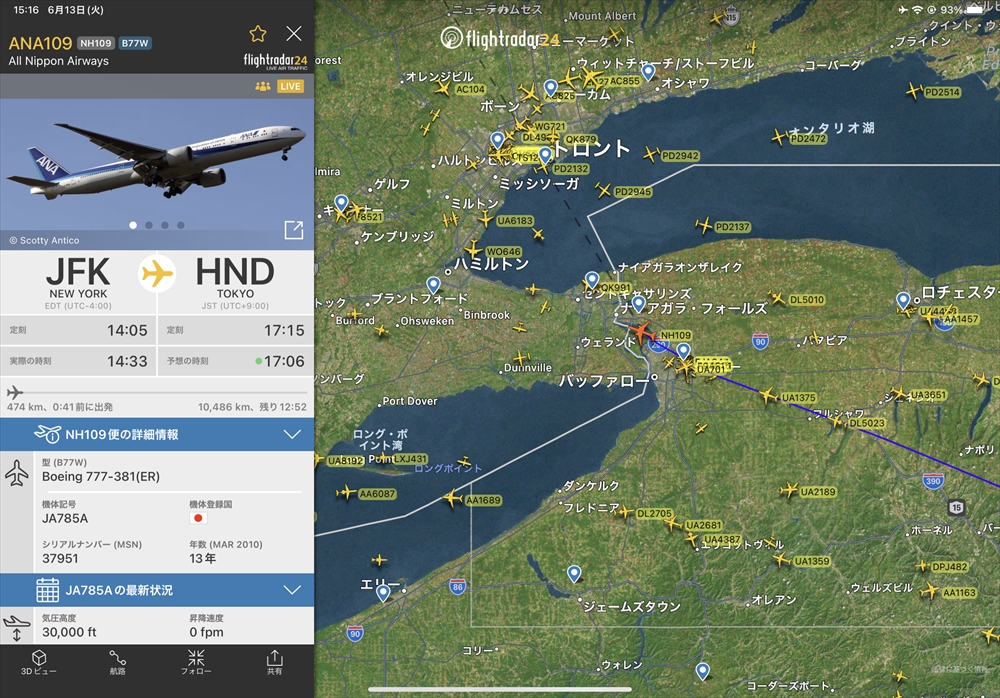Tap the ANA Boeing 777 aircraft photo
The image size is (1000, 698).
pos(157,165)
